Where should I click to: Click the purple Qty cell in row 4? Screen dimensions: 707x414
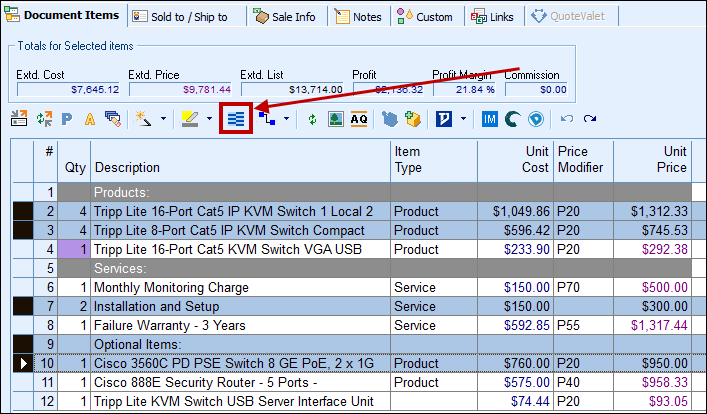pyautogui.click(x=74, y=249)
